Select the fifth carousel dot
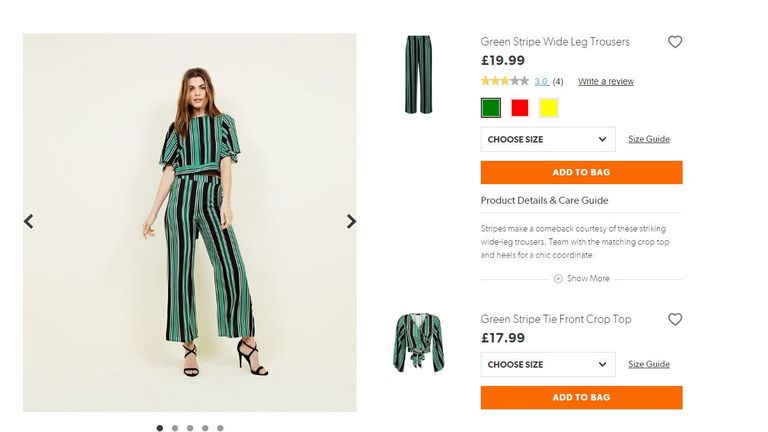 220,428
